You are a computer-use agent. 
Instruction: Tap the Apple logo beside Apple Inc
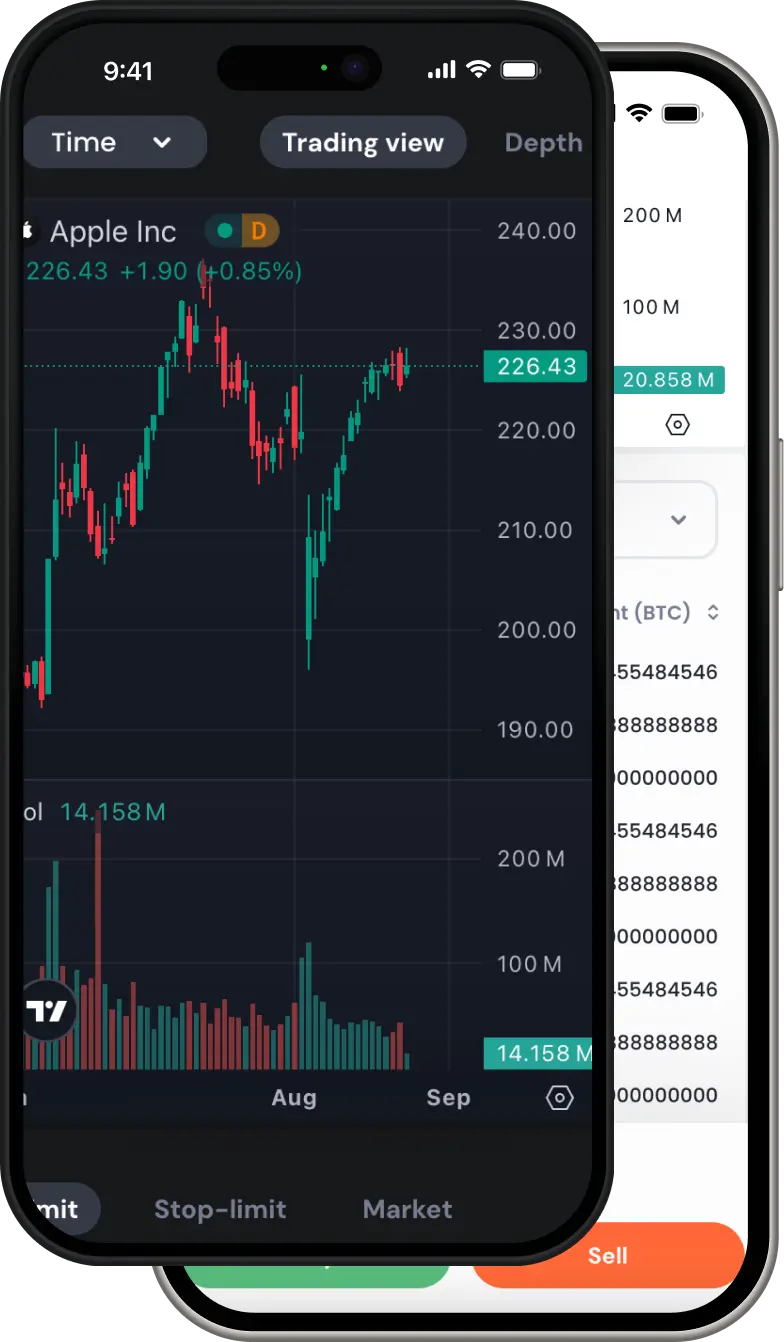click(27, 232)
